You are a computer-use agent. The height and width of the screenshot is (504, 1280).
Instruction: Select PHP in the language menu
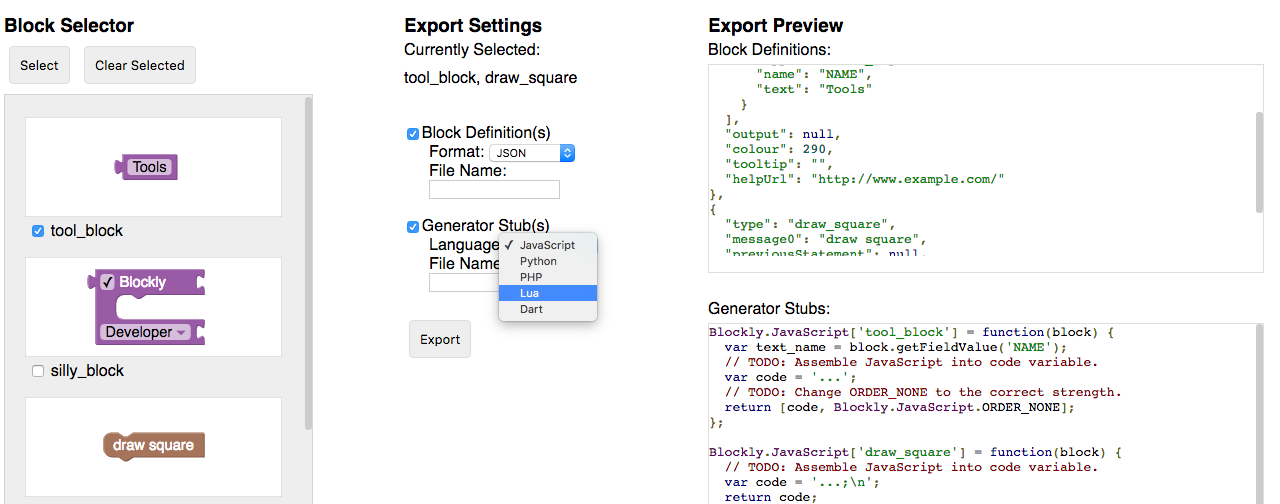point(531,277)
